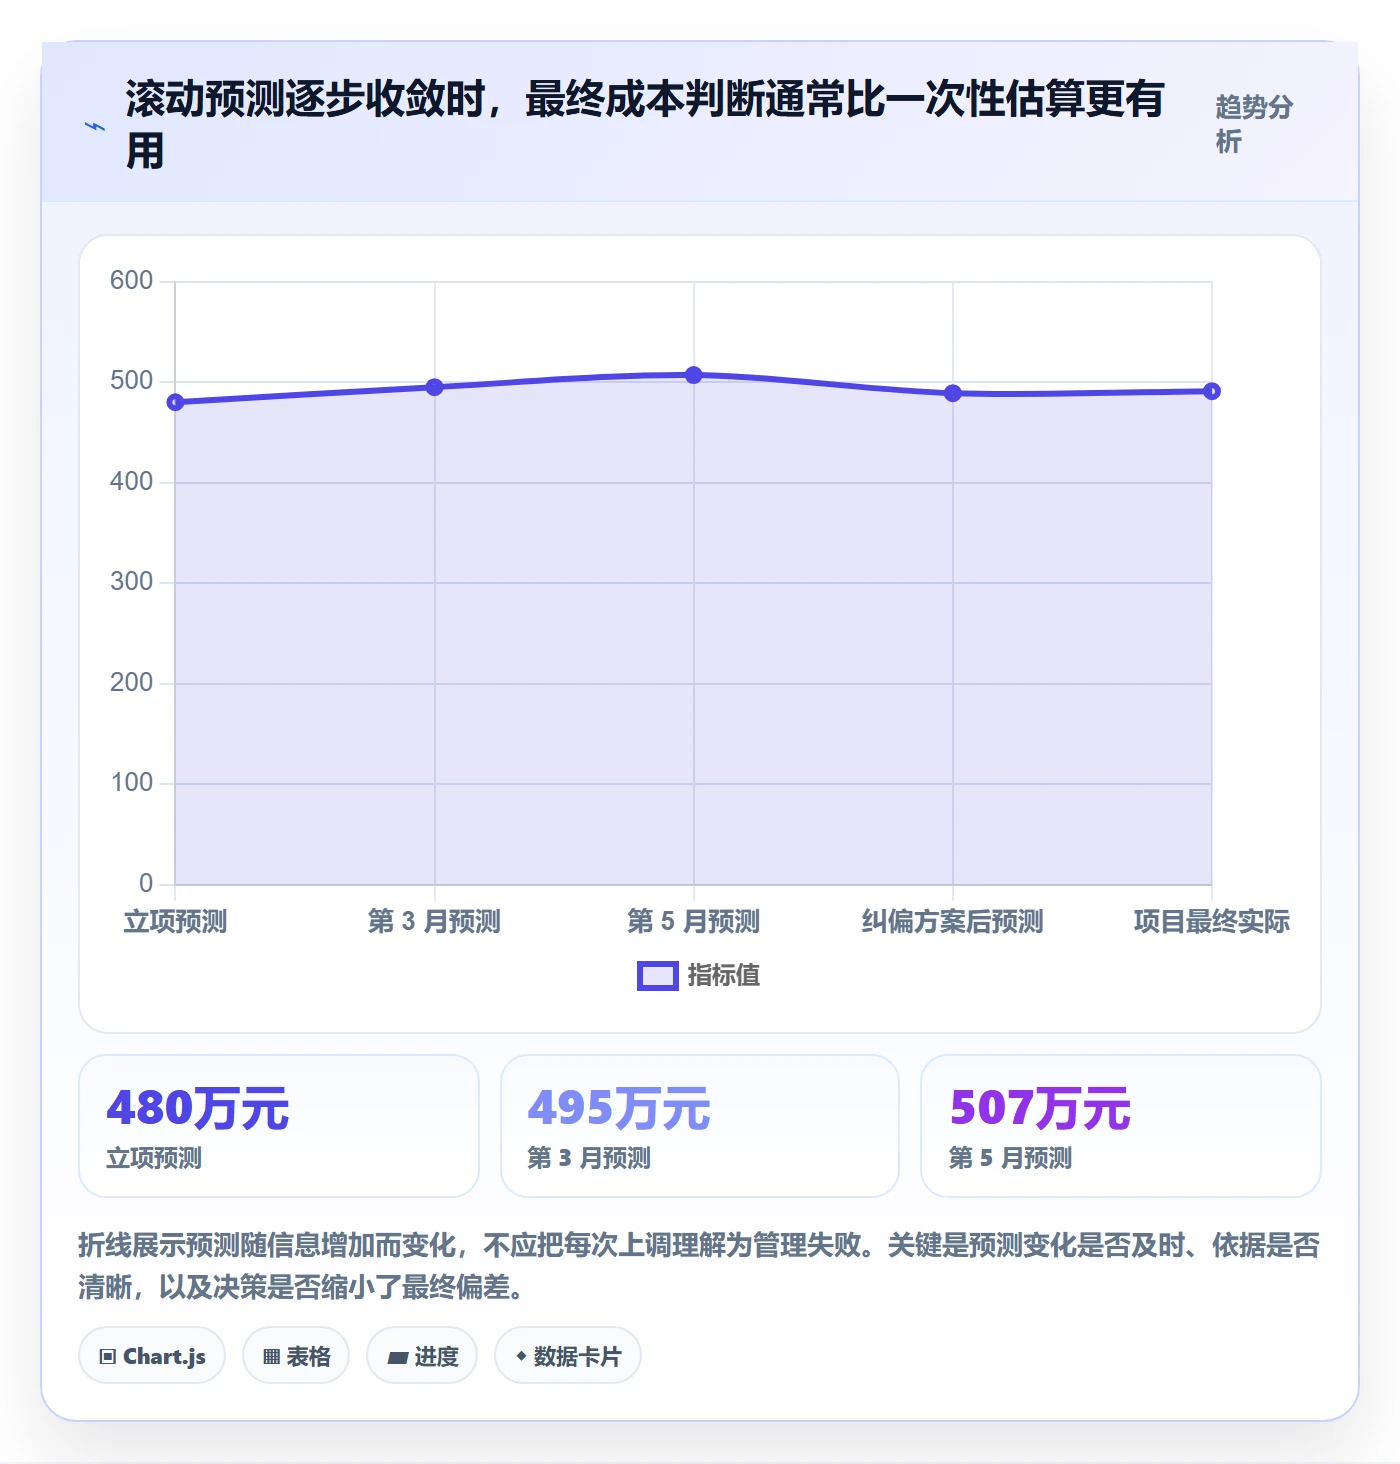The width and height of the screenshot is (1400, 1464).
Task: Click the 100 y-axis value
Action: [x=131, y=782]
